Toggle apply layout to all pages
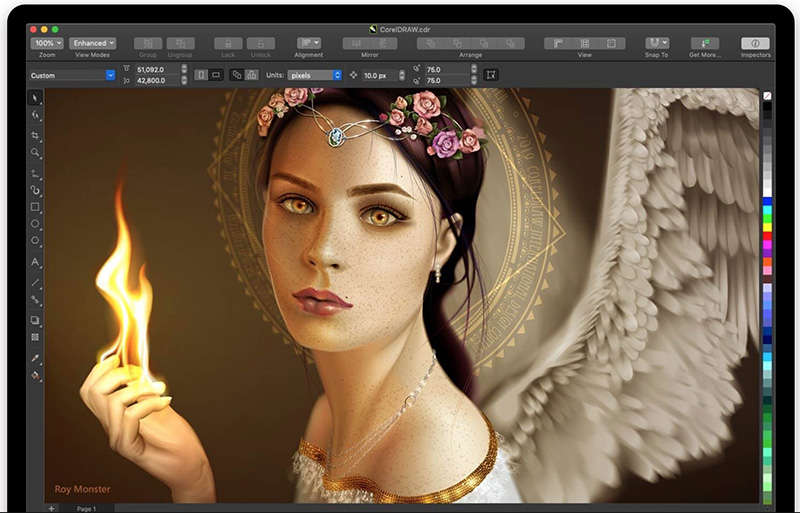The width and height of the screenshot is (800, 513). [237, 75]
